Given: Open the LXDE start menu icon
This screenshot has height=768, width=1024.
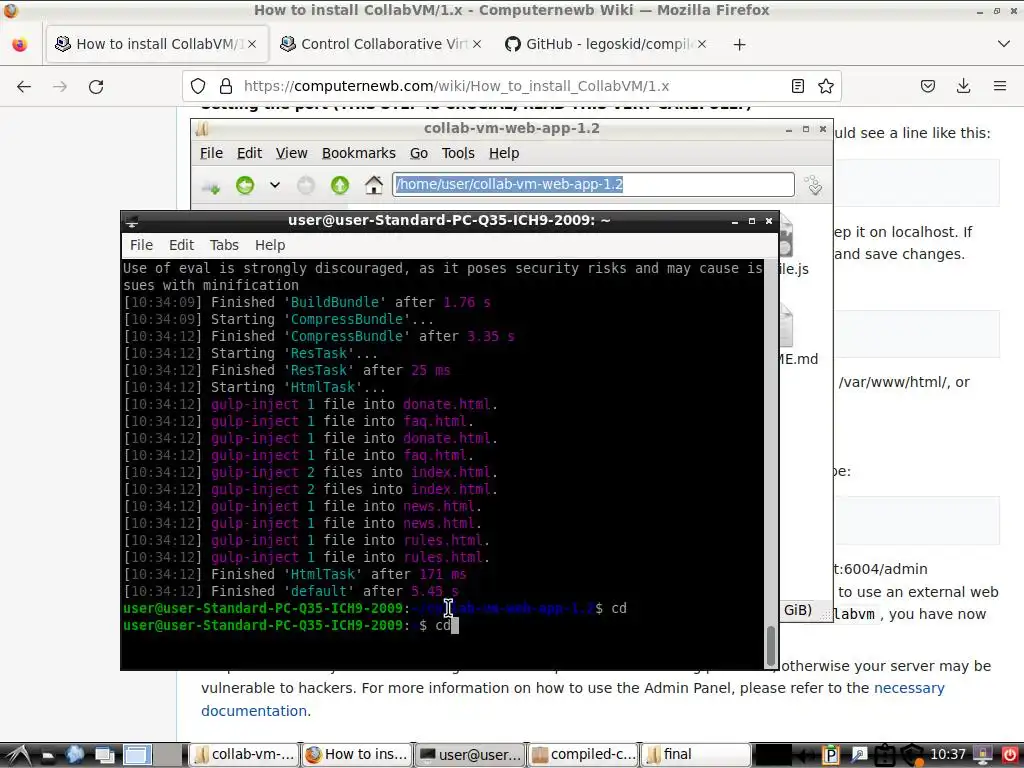Looking at the screenshot, I should coord(18,755).
